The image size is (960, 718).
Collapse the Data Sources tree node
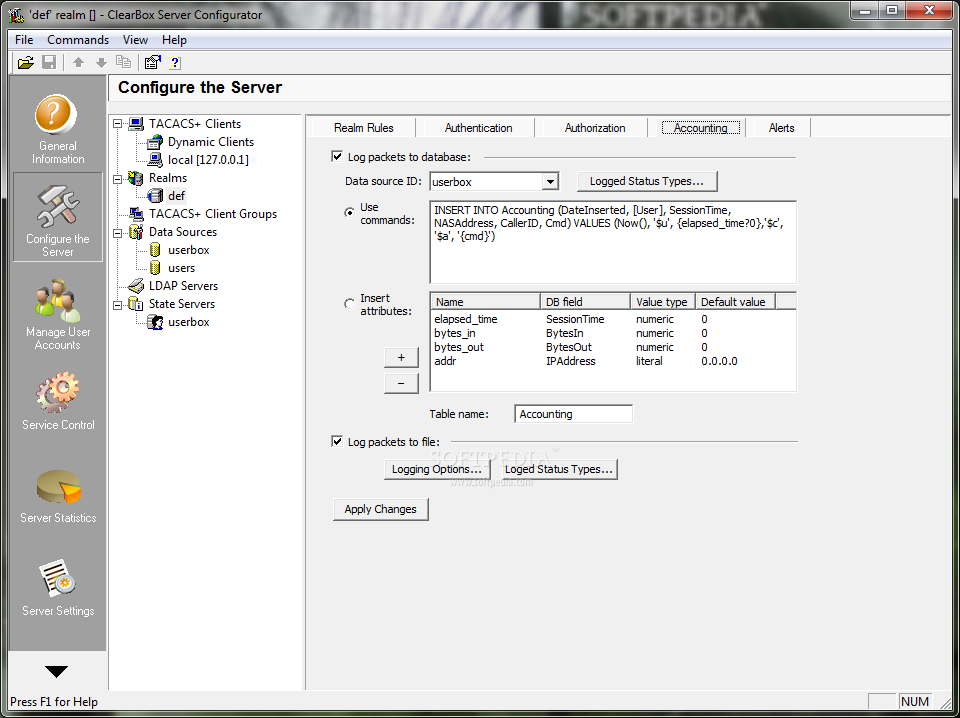point(118,232)
